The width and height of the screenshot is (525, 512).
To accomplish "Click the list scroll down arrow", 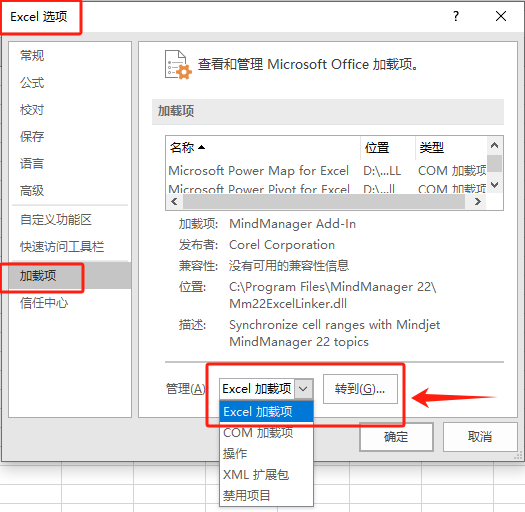I will [x=495, y=185].
